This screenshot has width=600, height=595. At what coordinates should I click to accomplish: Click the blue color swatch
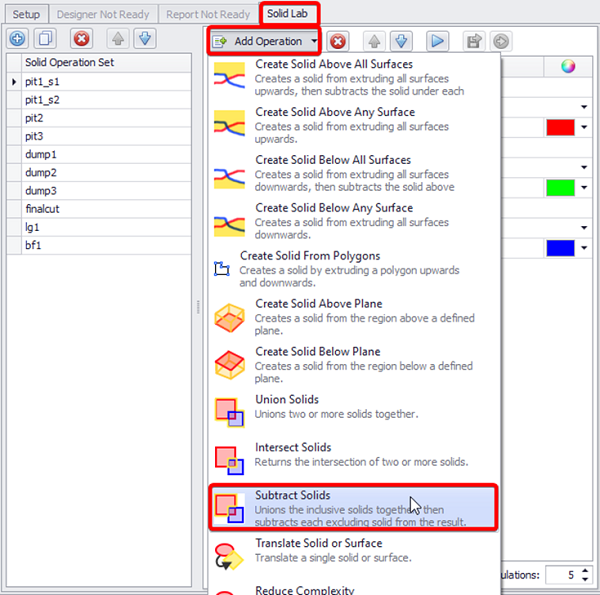[x=561, y=248]
